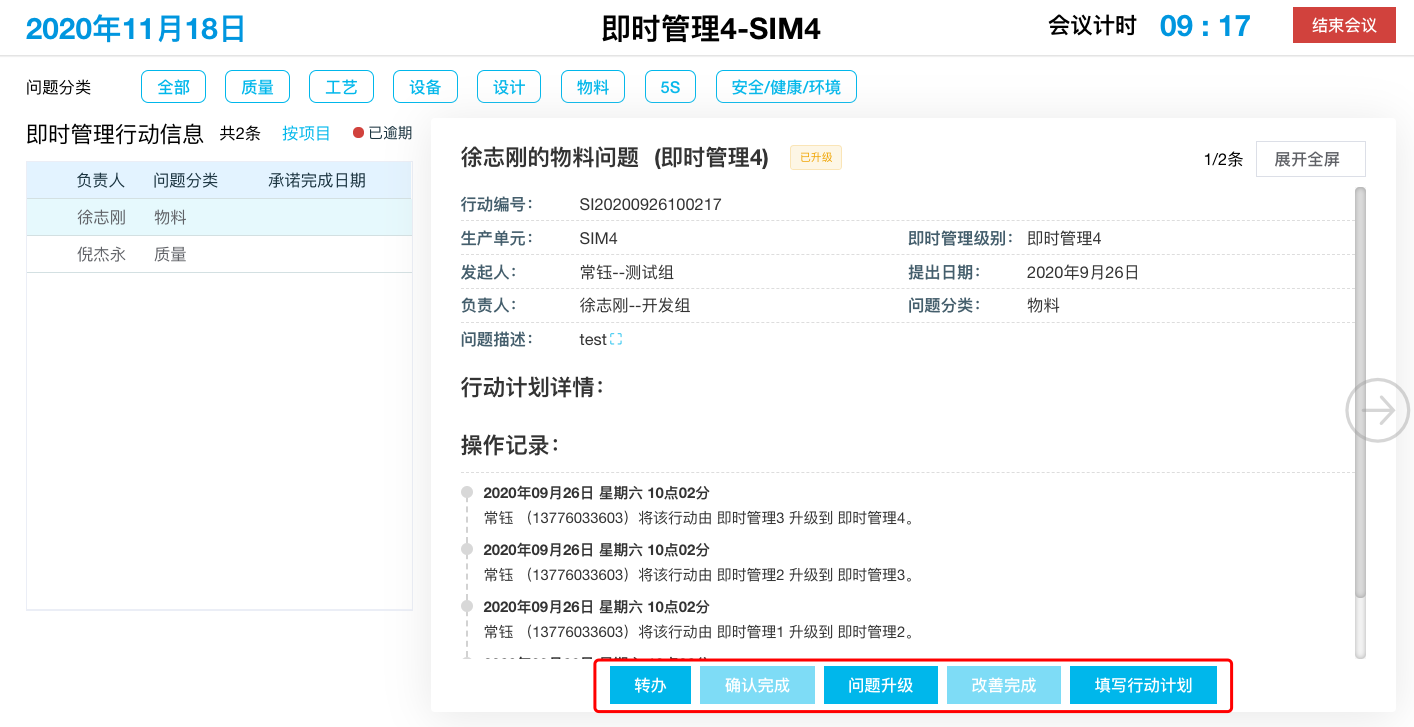
Task: Click the 转办 transfer button
Action: coord(650,685)
